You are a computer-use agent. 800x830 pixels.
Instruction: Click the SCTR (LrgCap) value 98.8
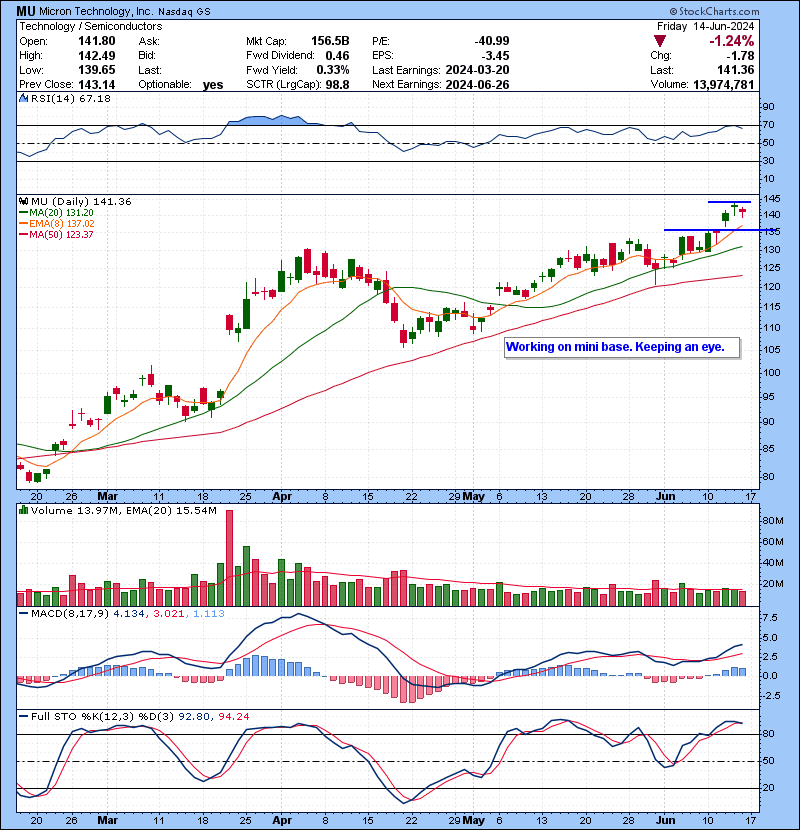337,85
